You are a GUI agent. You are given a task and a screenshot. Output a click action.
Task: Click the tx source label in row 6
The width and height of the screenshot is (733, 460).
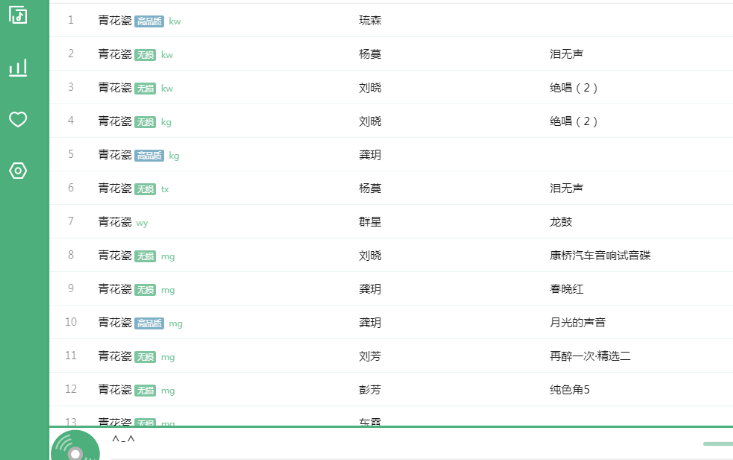point(165,189)
